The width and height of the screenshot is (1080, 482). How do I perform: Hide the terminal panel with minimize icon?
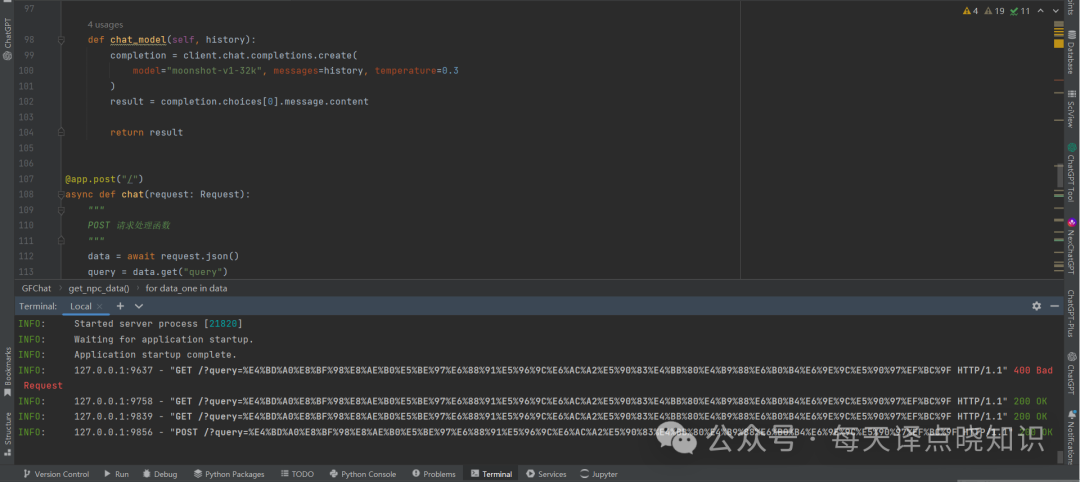coord(1054,306)
